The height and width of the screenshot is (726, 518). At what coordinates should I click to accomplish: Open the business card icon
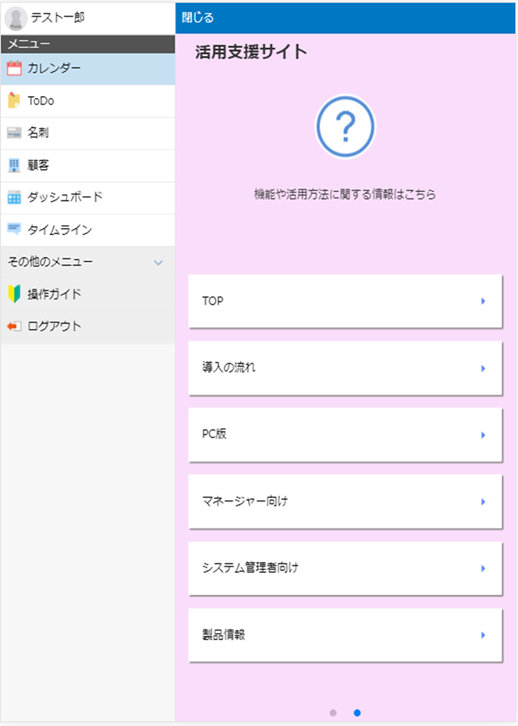pos(14,133)
